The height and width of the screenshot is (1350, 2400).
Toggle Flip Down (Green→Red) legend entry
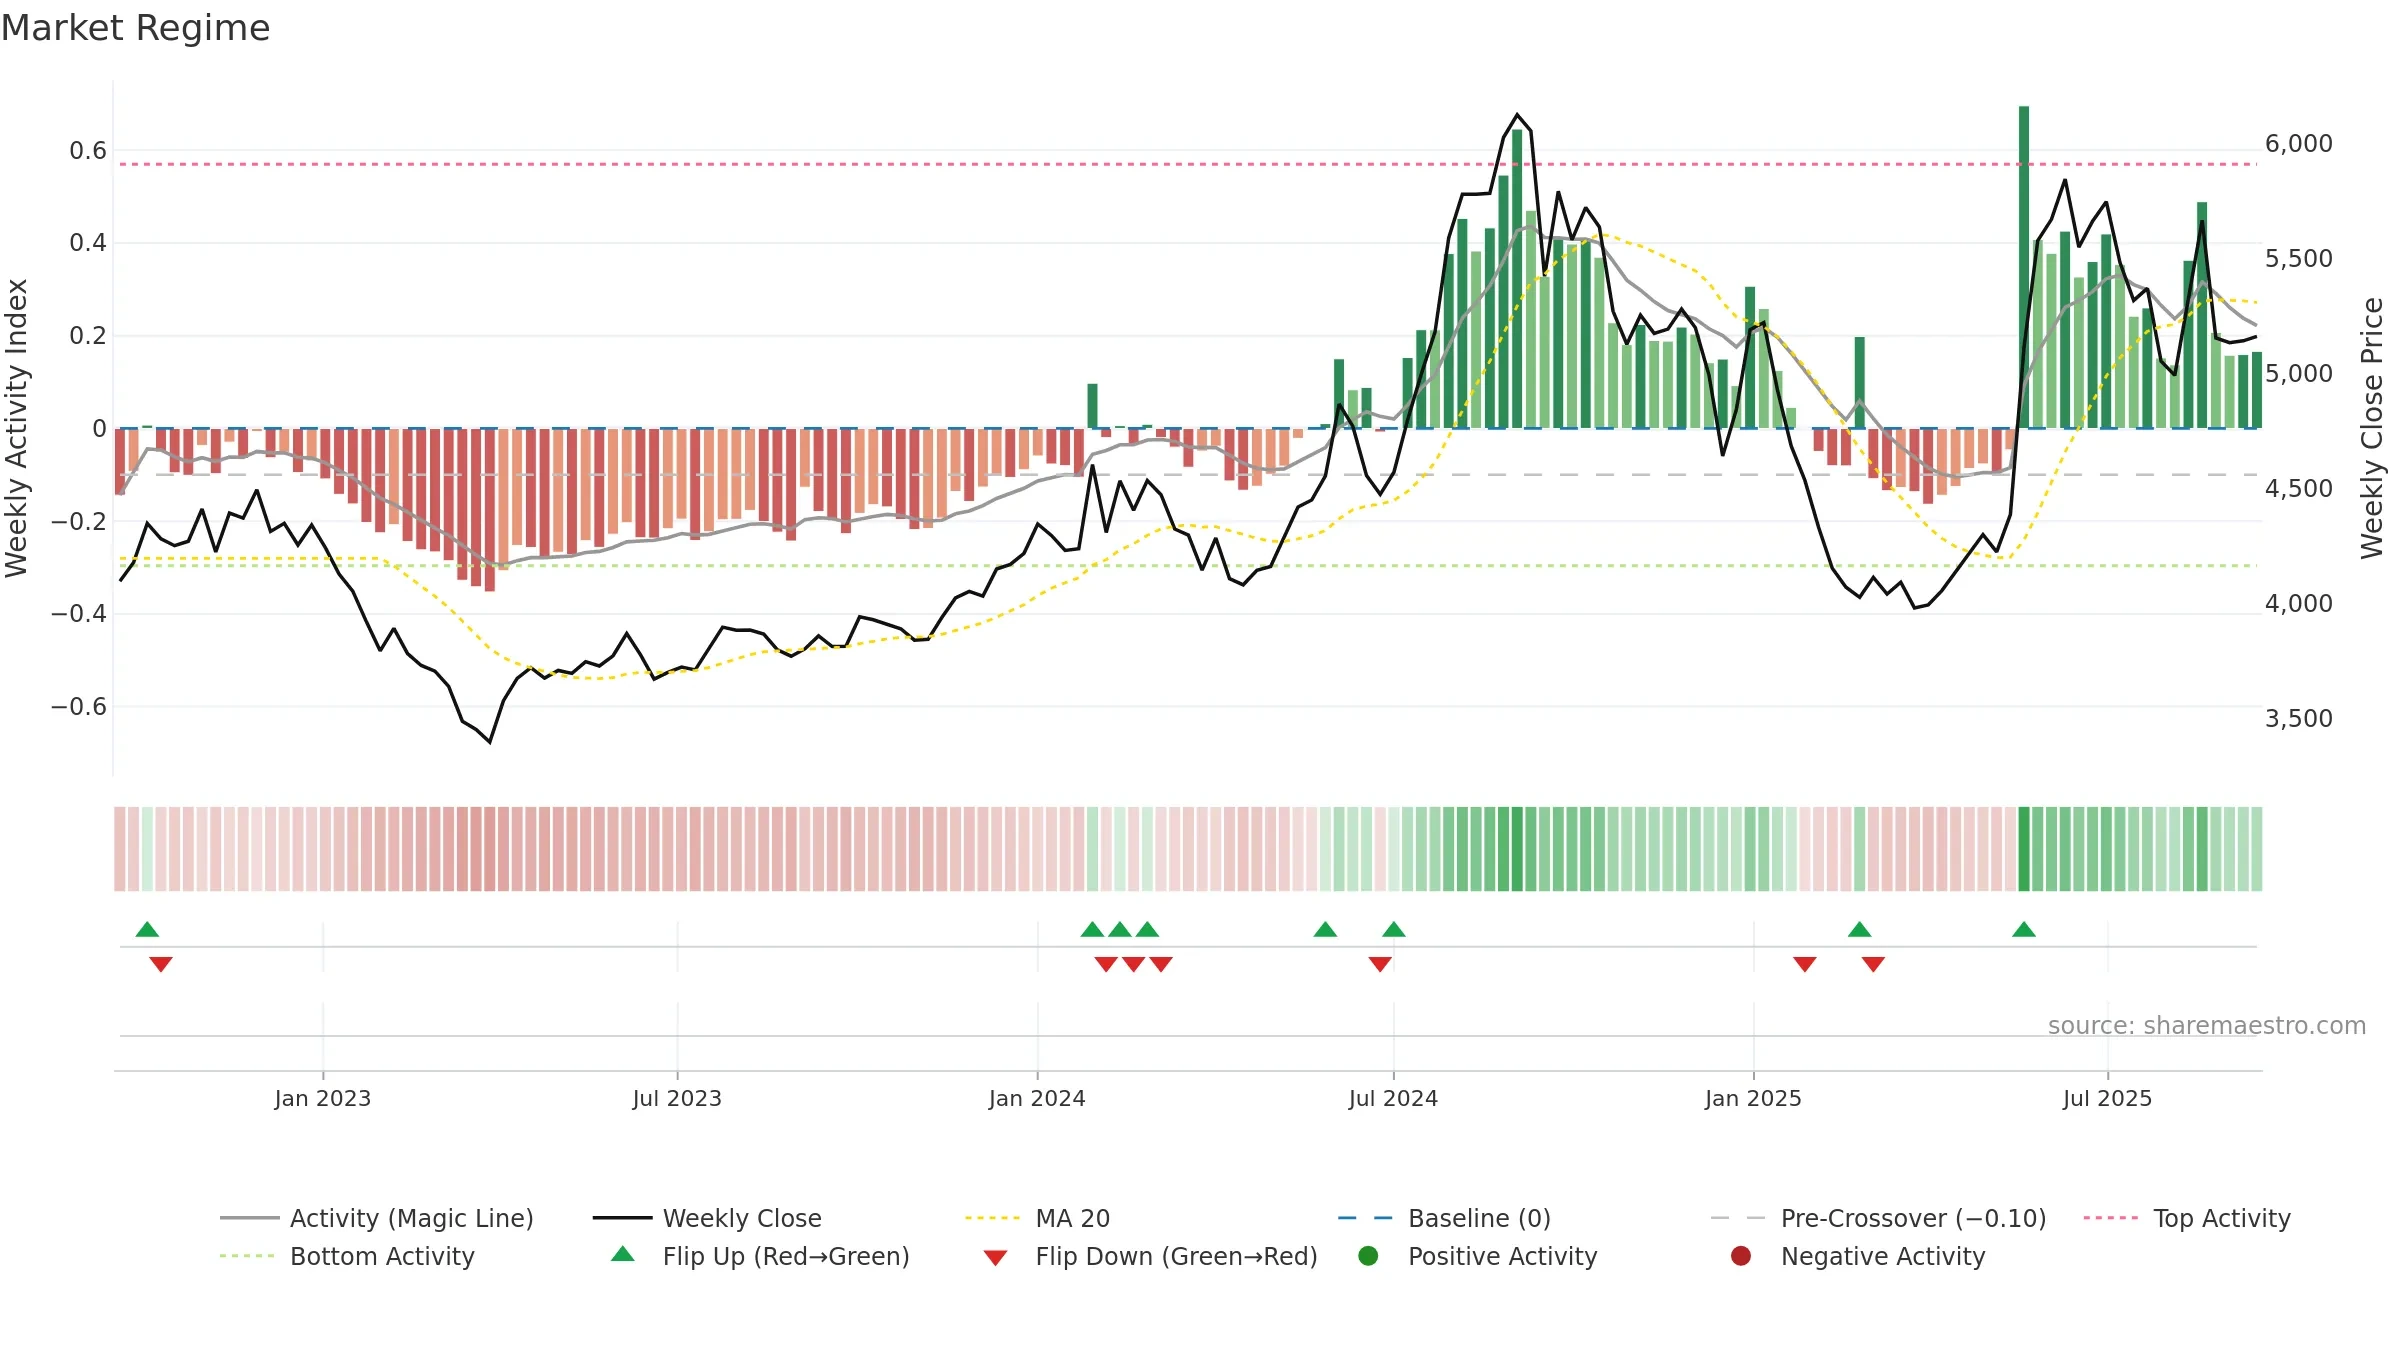point(1150,1256)
